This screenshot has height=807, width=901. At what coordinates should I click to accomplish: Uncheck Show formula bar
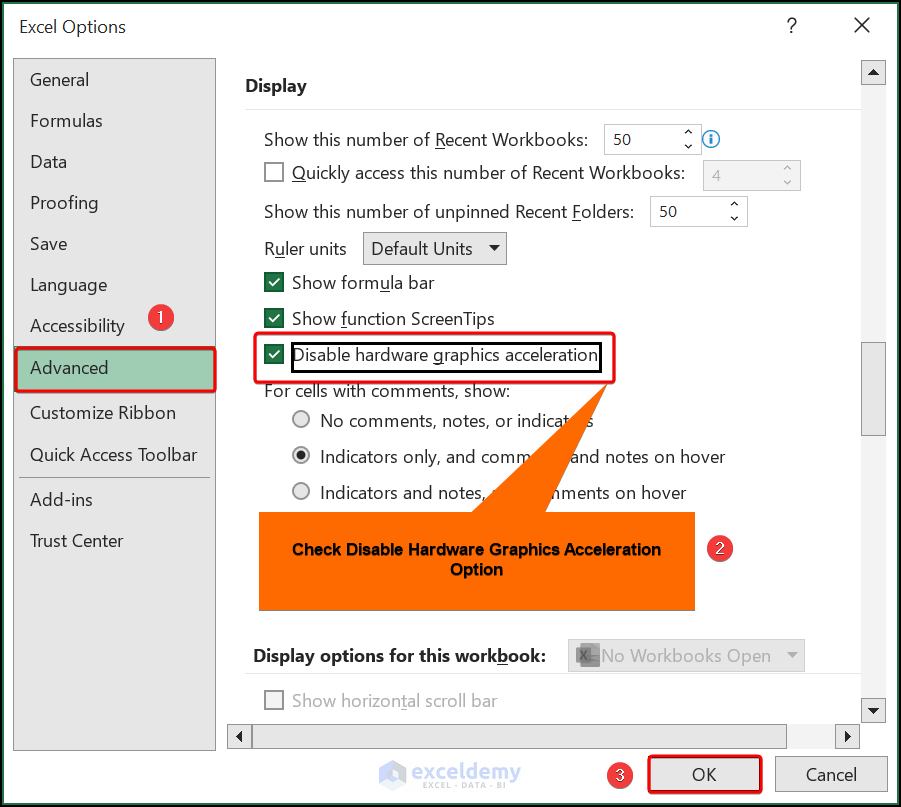[x=274, y=282]
